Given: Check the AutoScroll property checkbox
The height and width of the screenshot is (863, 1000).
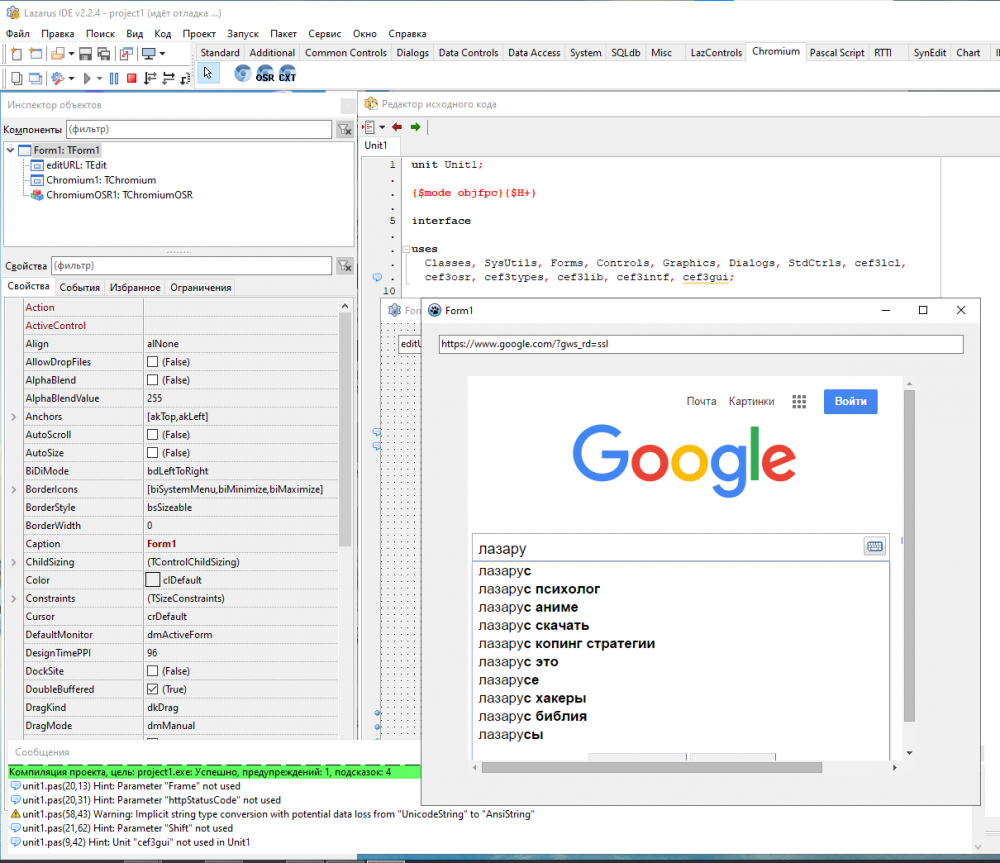Looking at the screenshot, I should pos(153,435).
